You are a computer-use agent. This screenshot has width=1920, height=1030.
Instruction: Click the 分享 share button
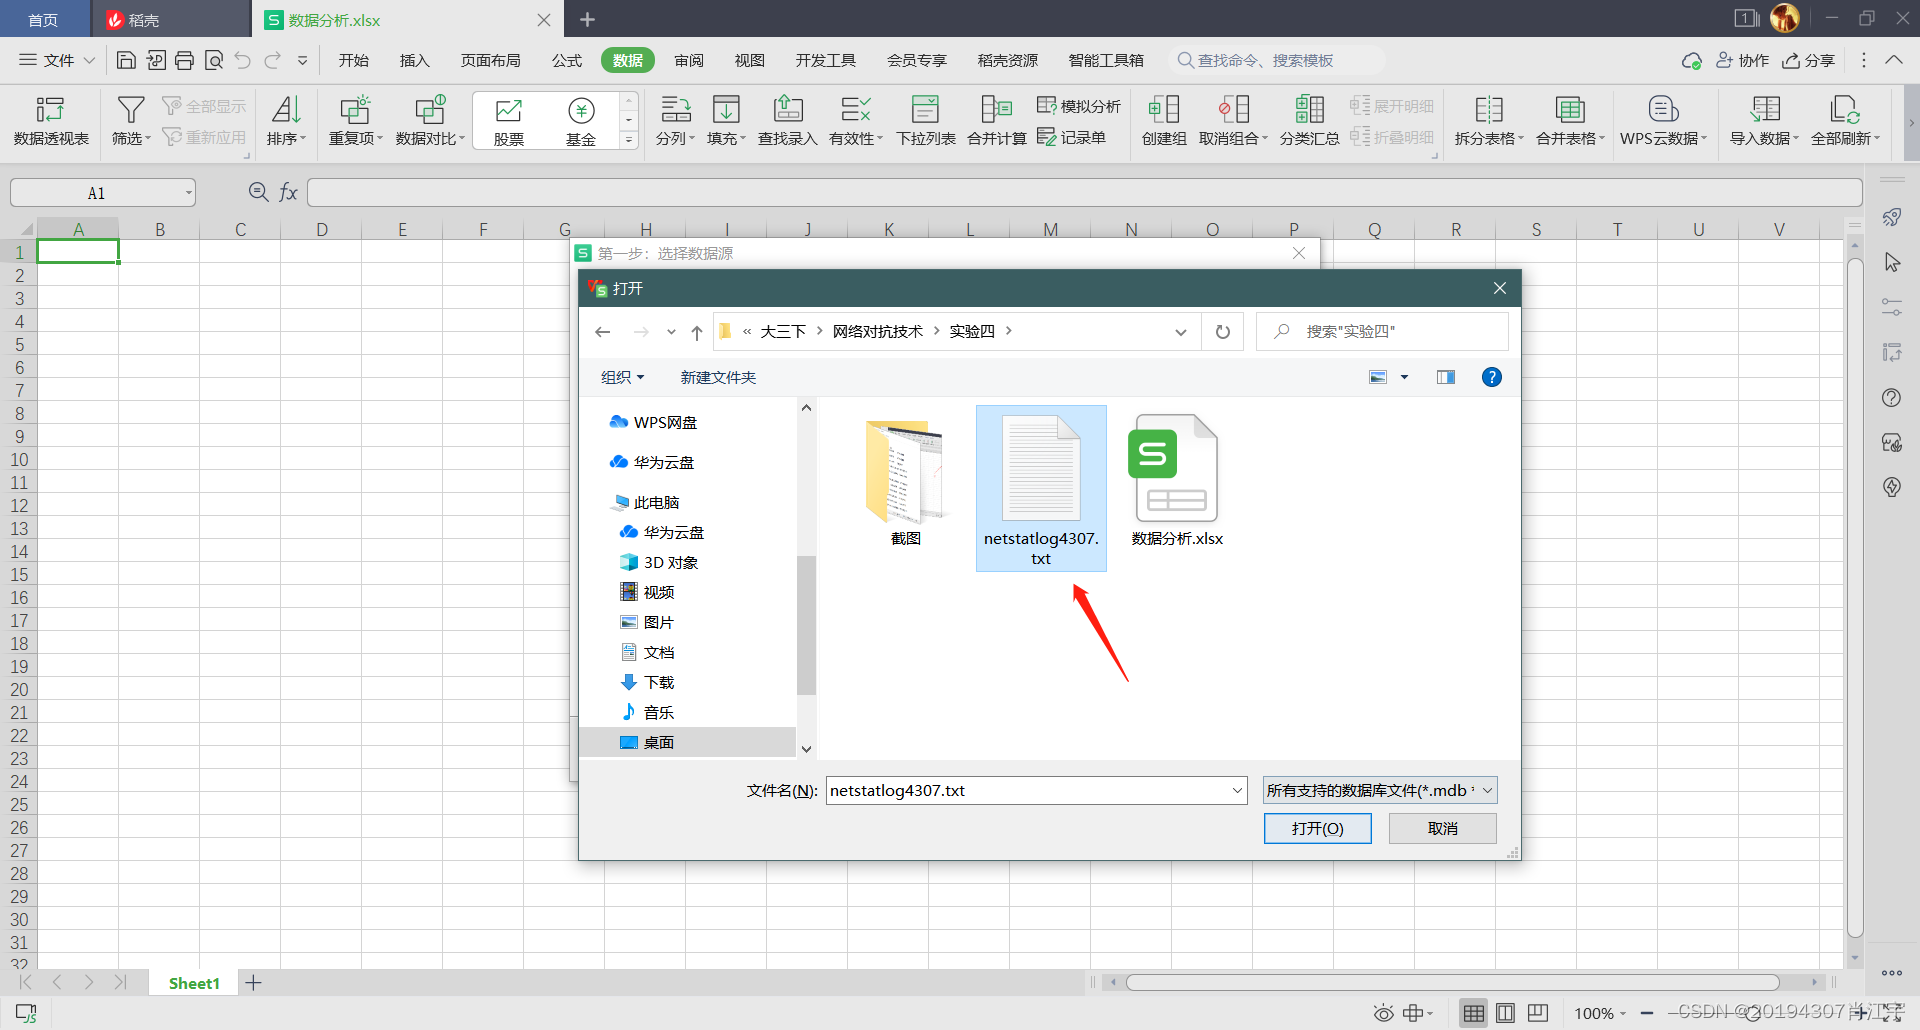pos(1809,60)
